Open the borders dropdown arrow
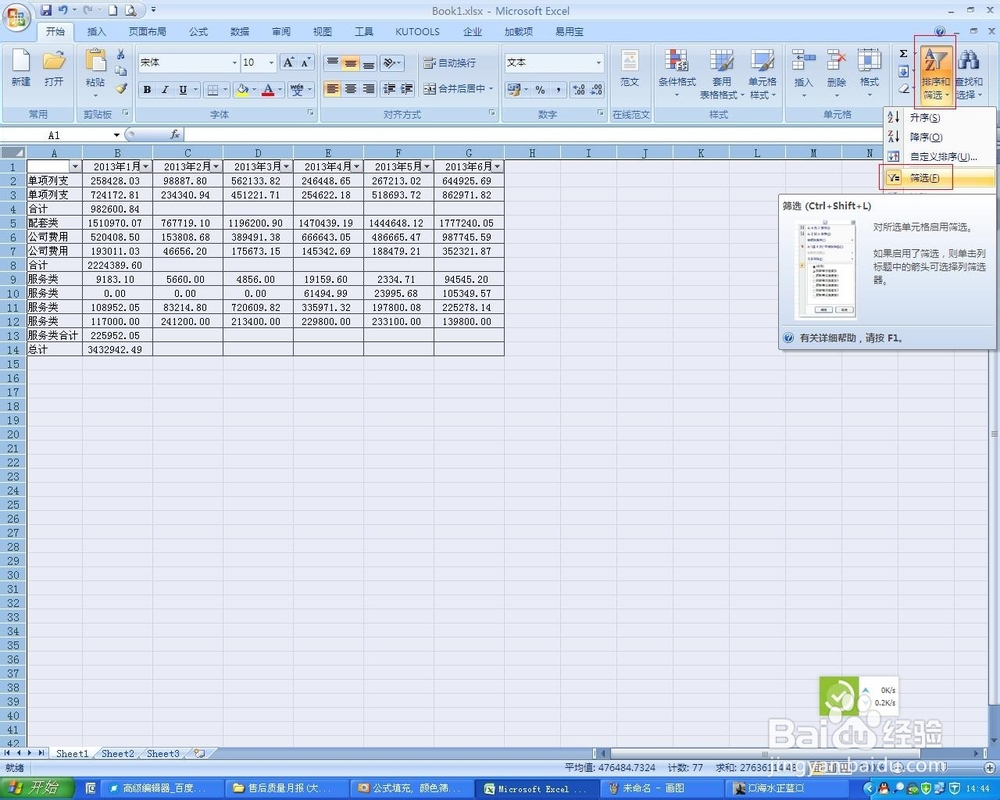 225,90
